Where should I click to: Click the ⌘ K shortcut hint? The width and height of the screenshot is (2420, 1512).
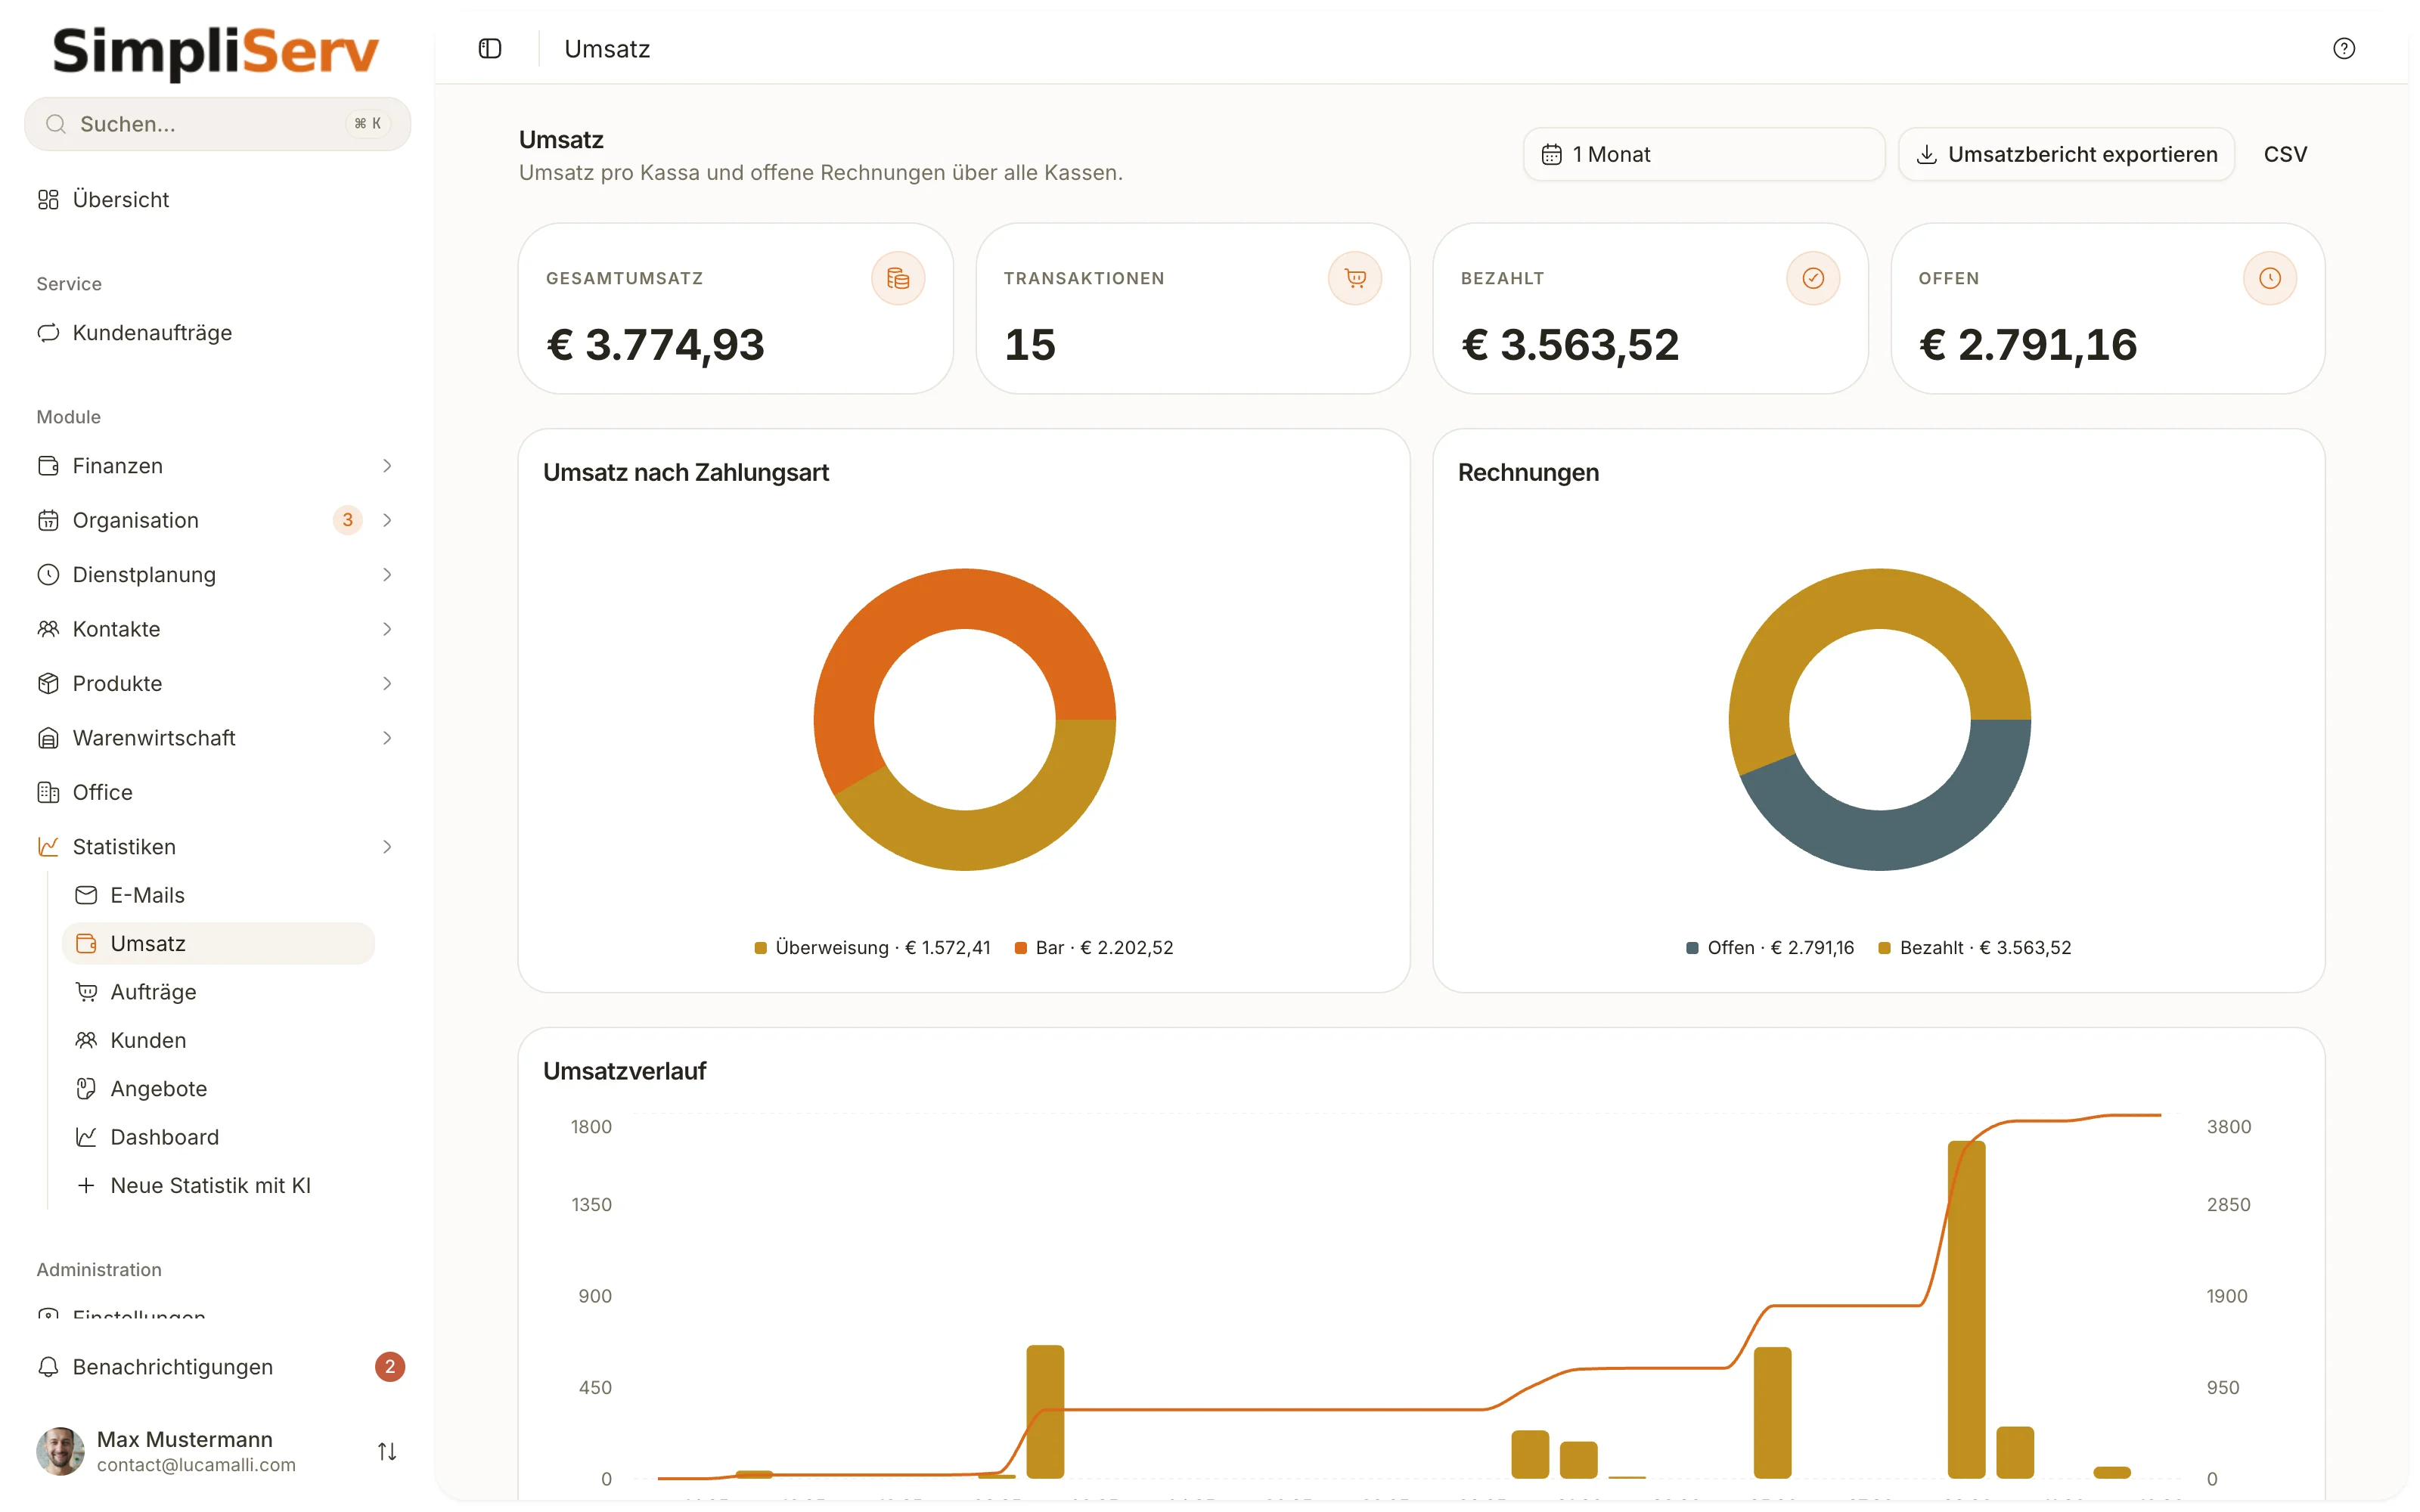pos(367,124)
